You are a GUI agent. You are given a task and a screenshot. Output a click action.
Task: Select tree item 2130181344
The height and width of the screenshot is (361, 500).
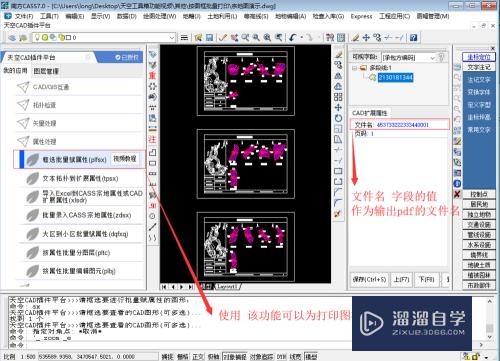395,77
